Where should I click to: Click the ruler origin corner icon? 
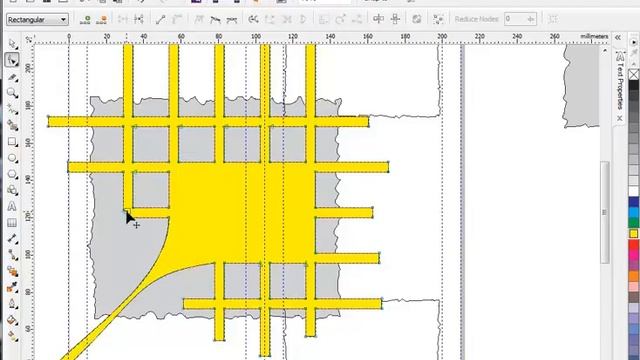click(29, 39)
